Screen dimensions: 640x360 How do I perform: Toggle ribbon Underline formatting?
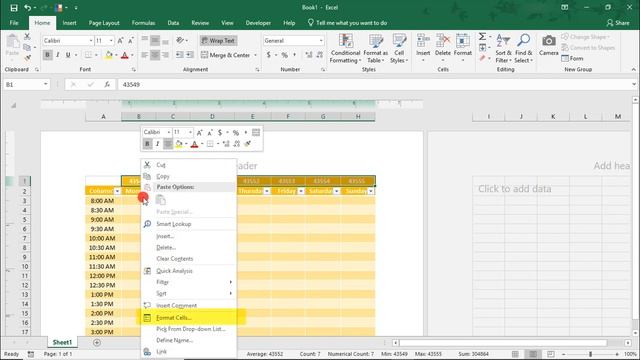click(68, 55)
